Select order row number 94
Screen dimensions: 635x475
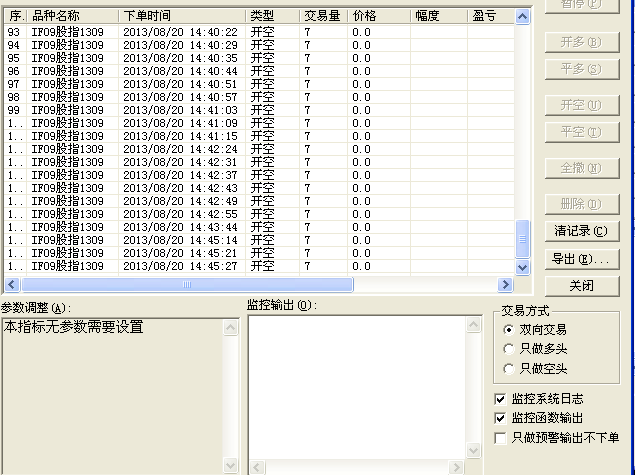259,45
